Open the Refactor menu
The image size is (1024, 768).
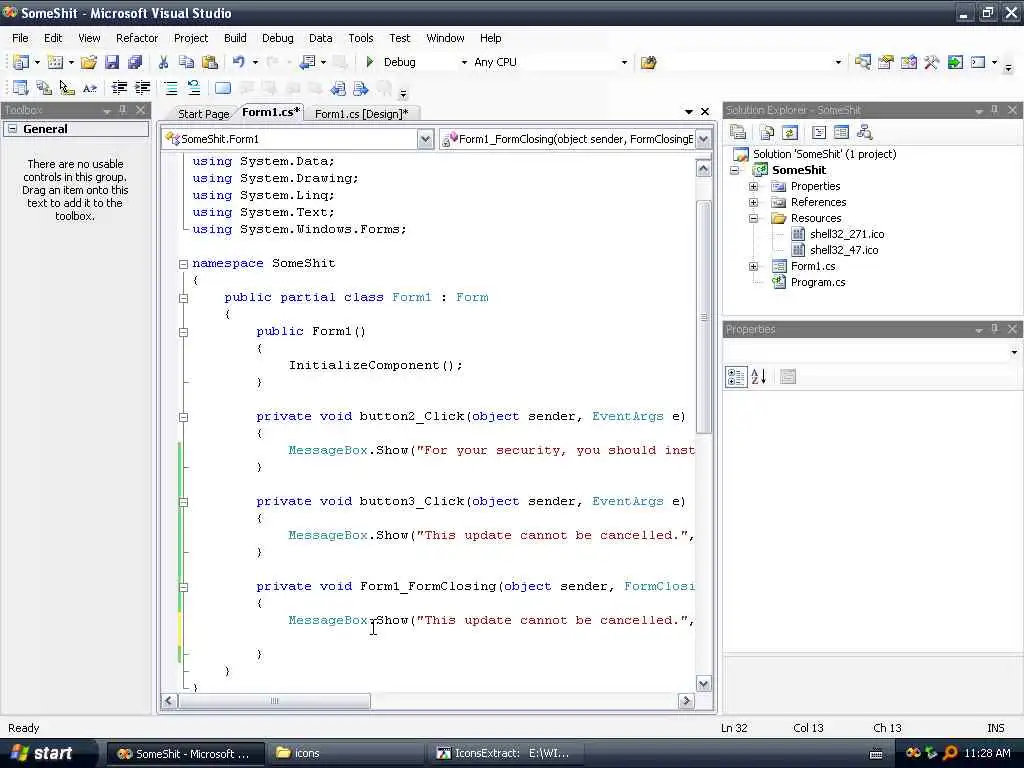137,38
